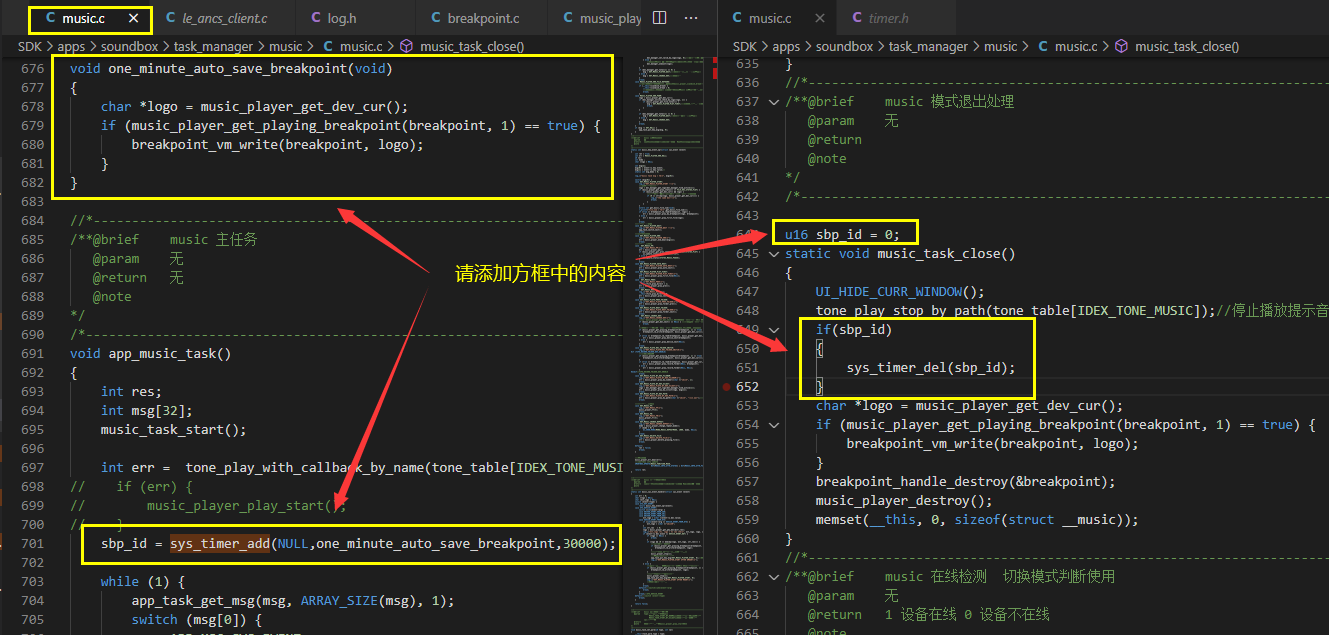Close the active music.c tab in left group

click(x=134, y=18)
